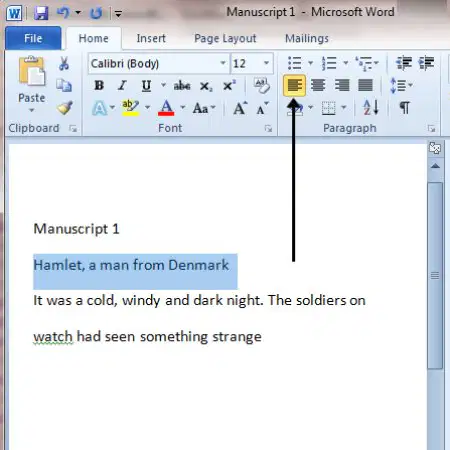Viewport: 450px width, 450px height.
Task: Click the Sort A-Z icon
Action: (x=371, y=107)
